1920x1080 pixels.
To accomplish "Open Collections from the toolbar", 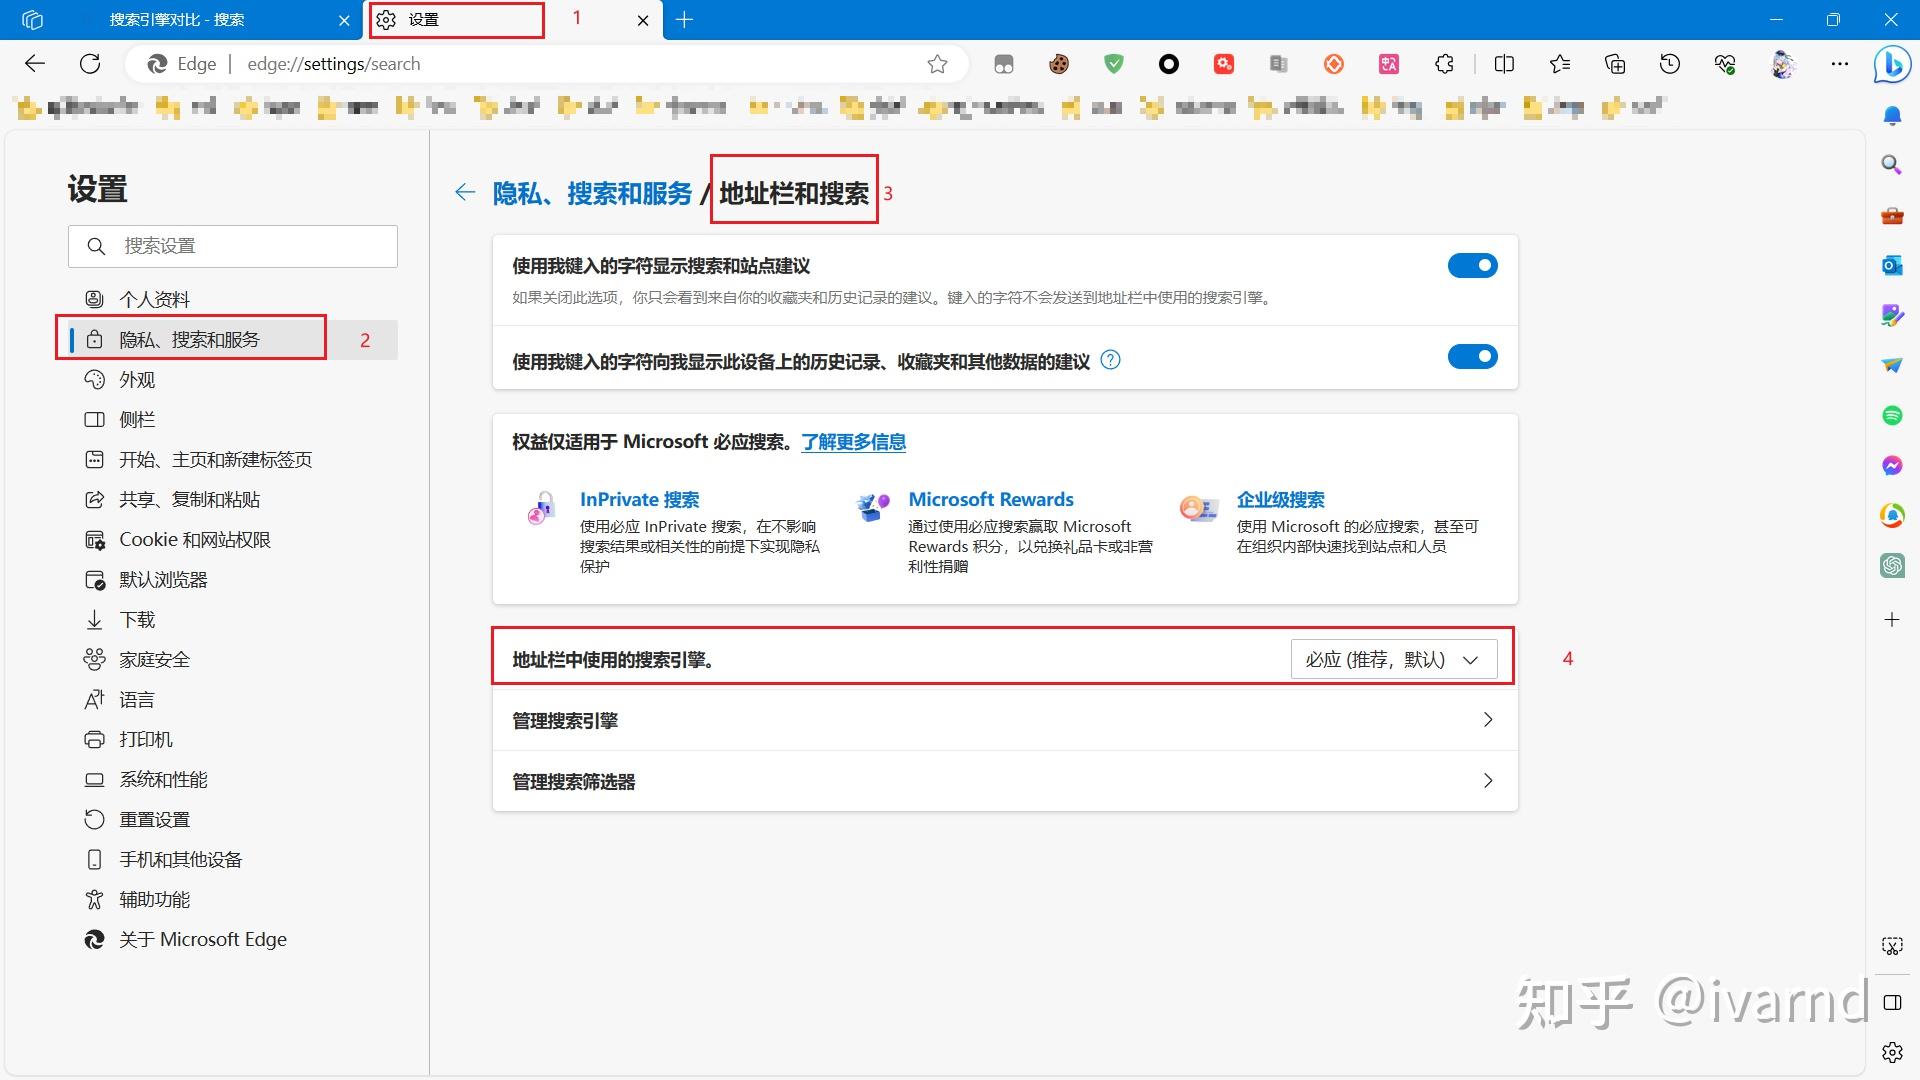I will click(x=1614, y=63).
